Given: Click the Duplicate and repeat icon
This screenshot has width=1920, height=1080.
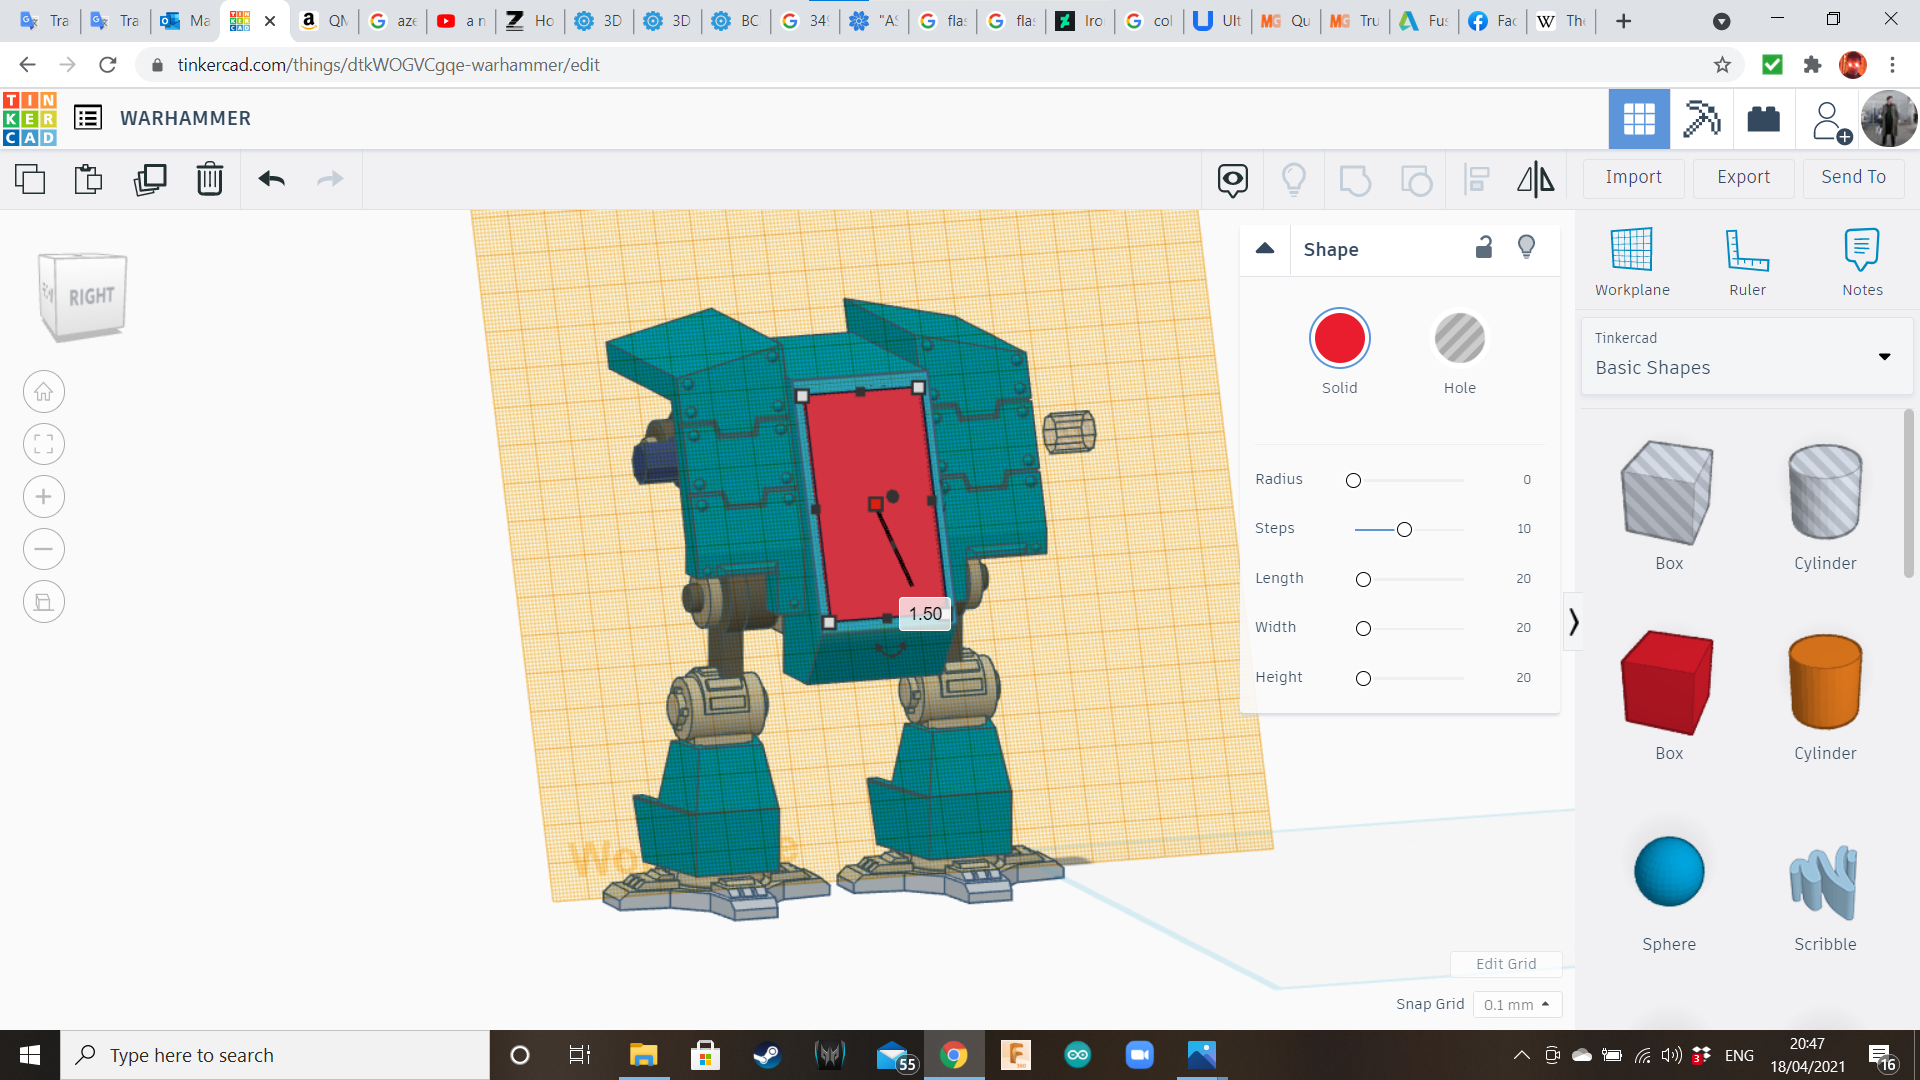Looking at the screenshot, I should (x=150, y=179).
